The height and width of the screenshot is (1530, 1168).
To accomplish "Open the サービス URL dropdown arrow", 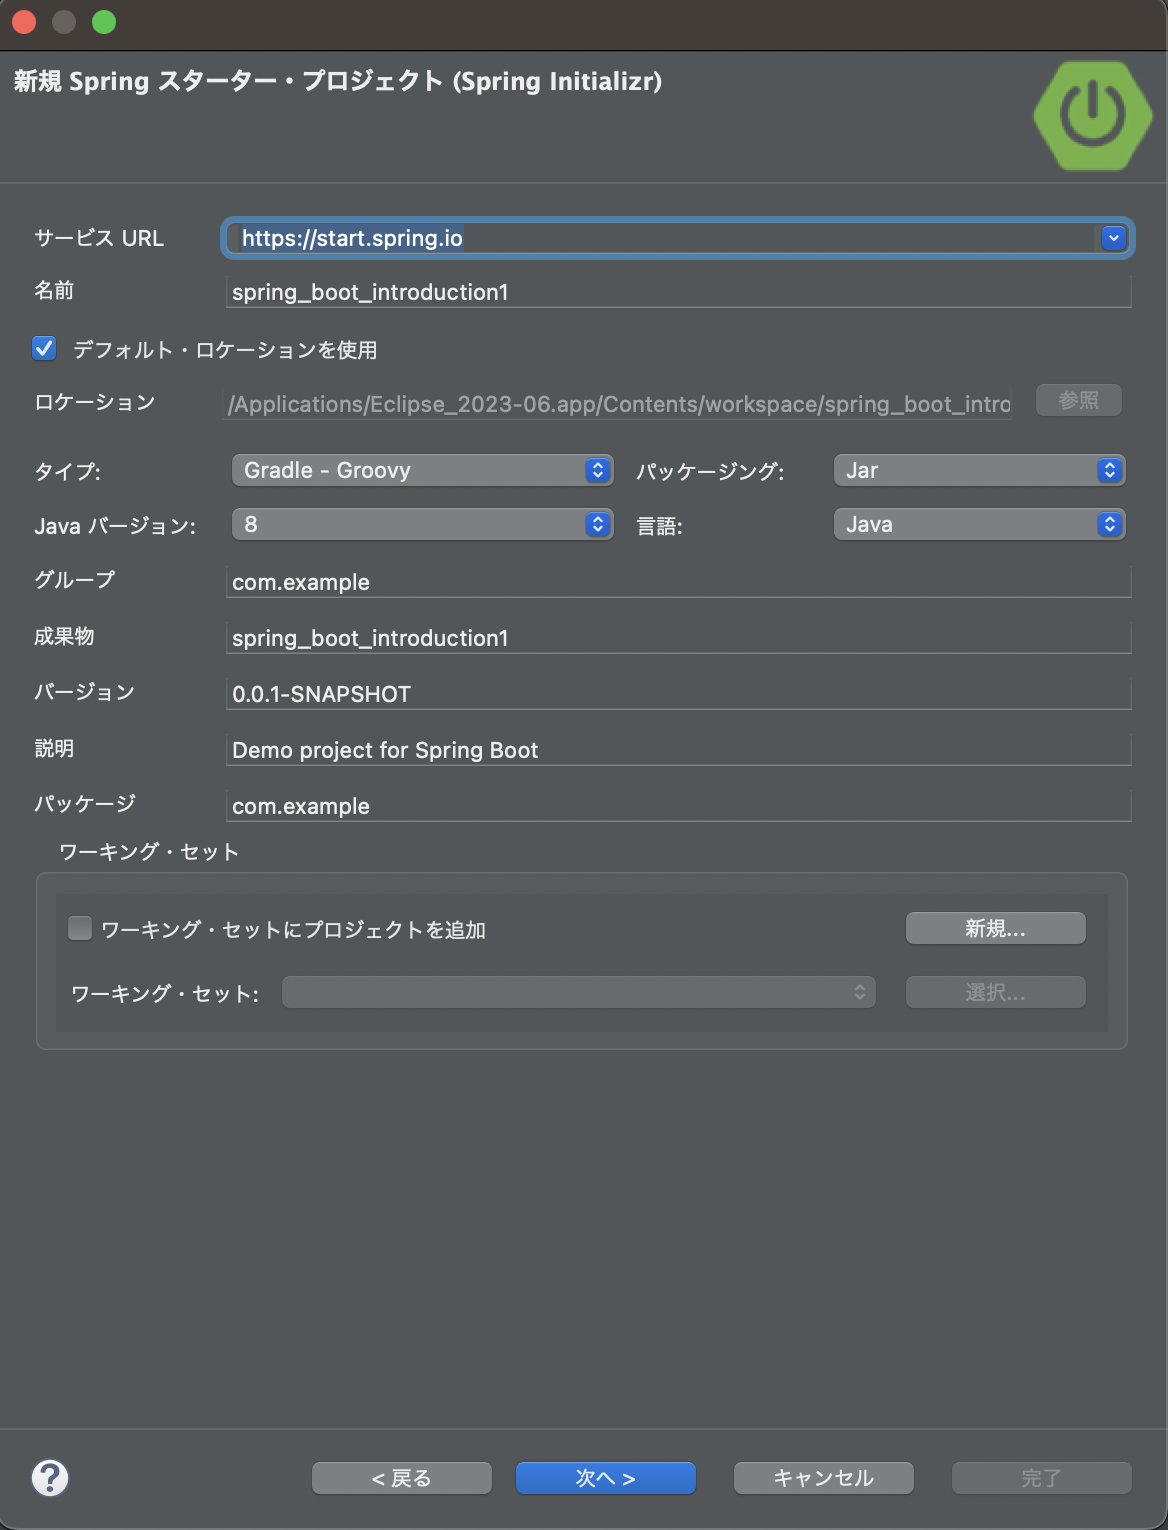I will tap(1112, 238).
